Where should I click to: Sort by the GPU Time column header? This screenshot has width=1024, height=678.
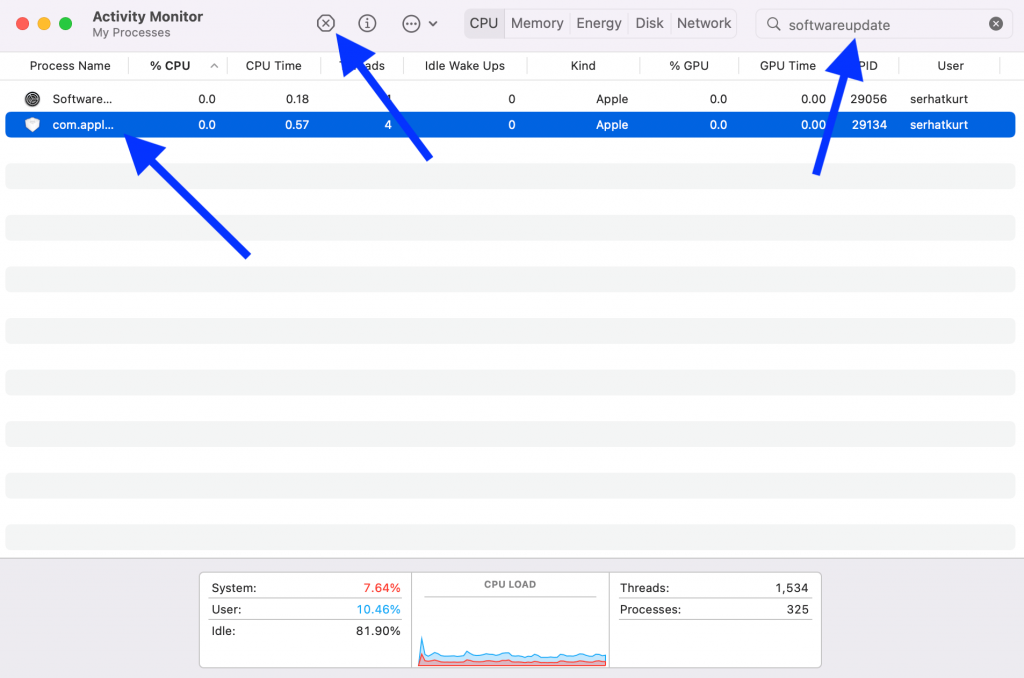788,66
